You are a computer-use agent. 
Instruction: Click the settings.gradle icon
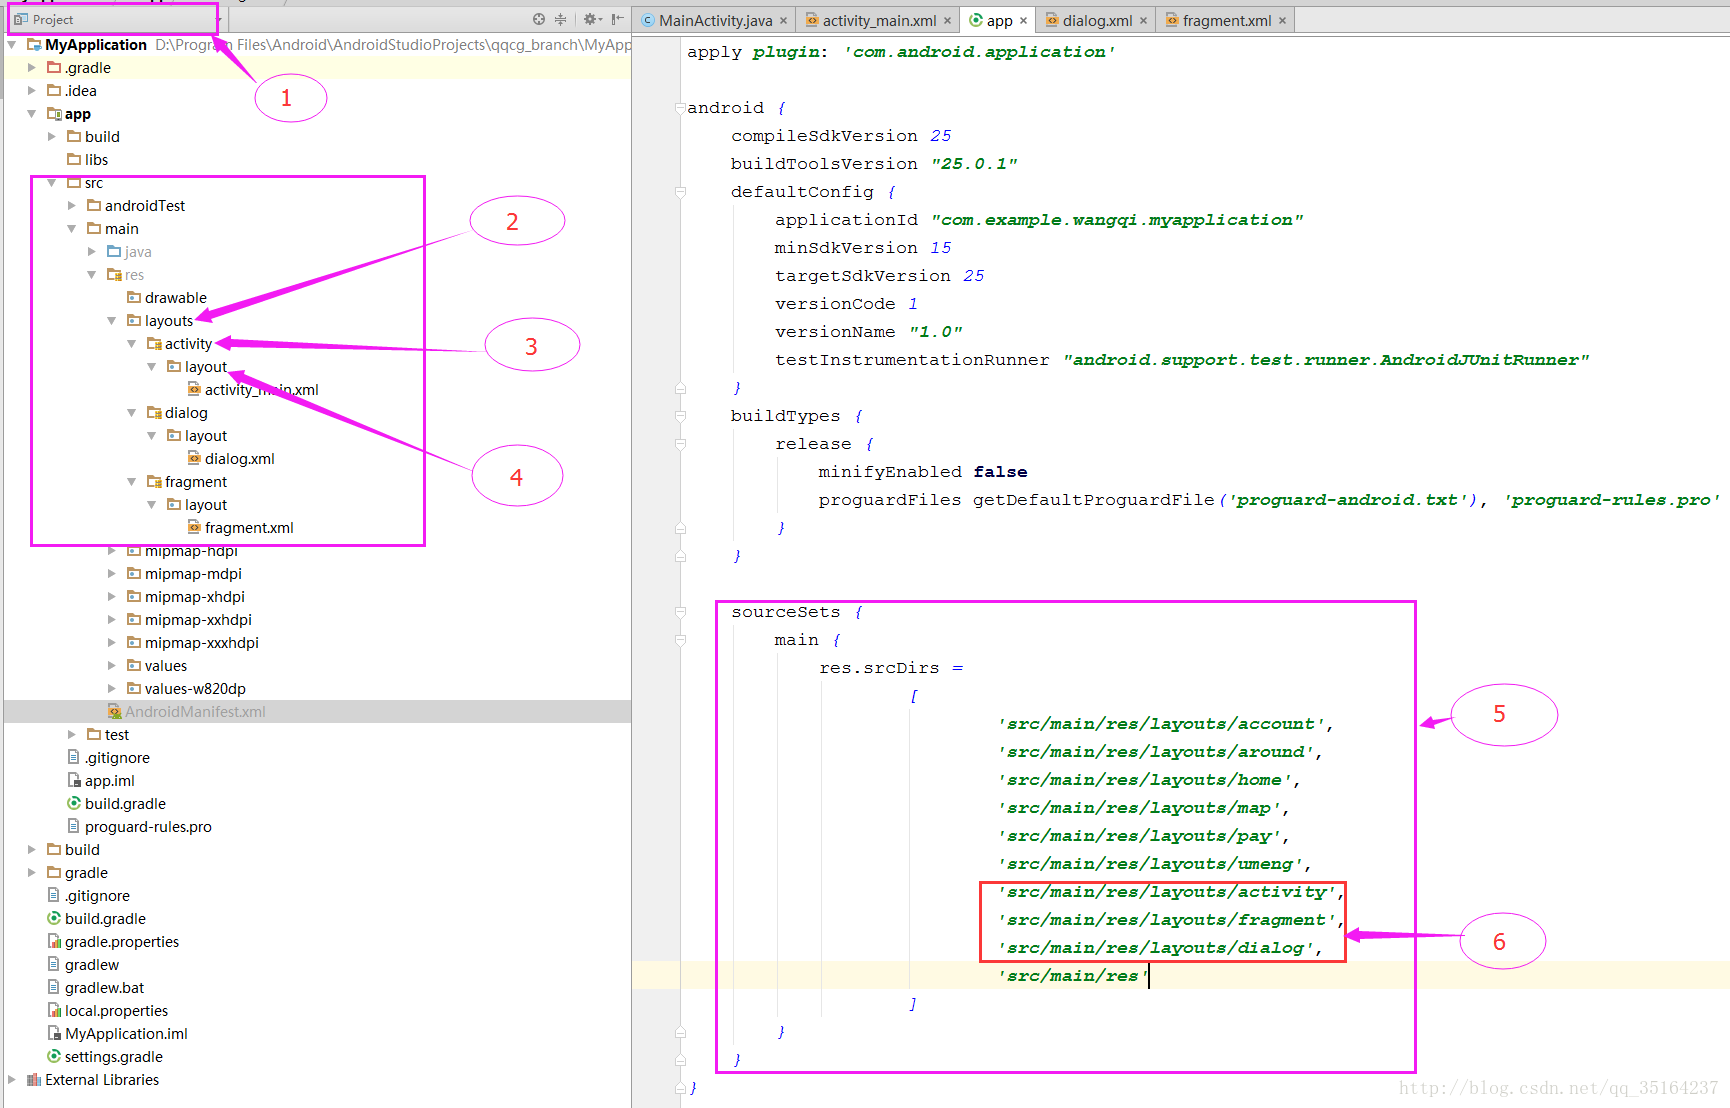pos(54,1056)
